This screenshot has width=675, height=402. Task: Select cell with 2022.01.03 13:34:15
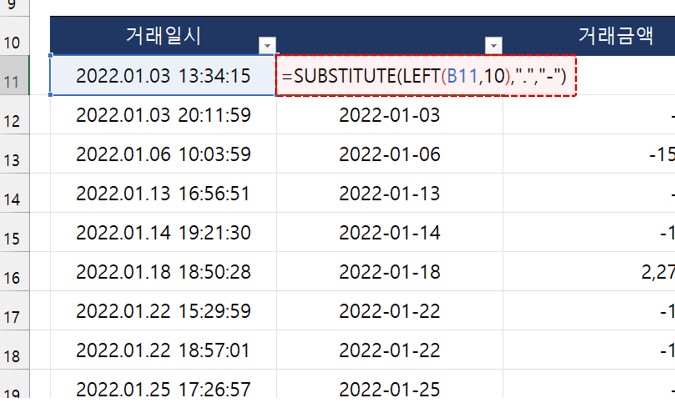tap(162, 75)
